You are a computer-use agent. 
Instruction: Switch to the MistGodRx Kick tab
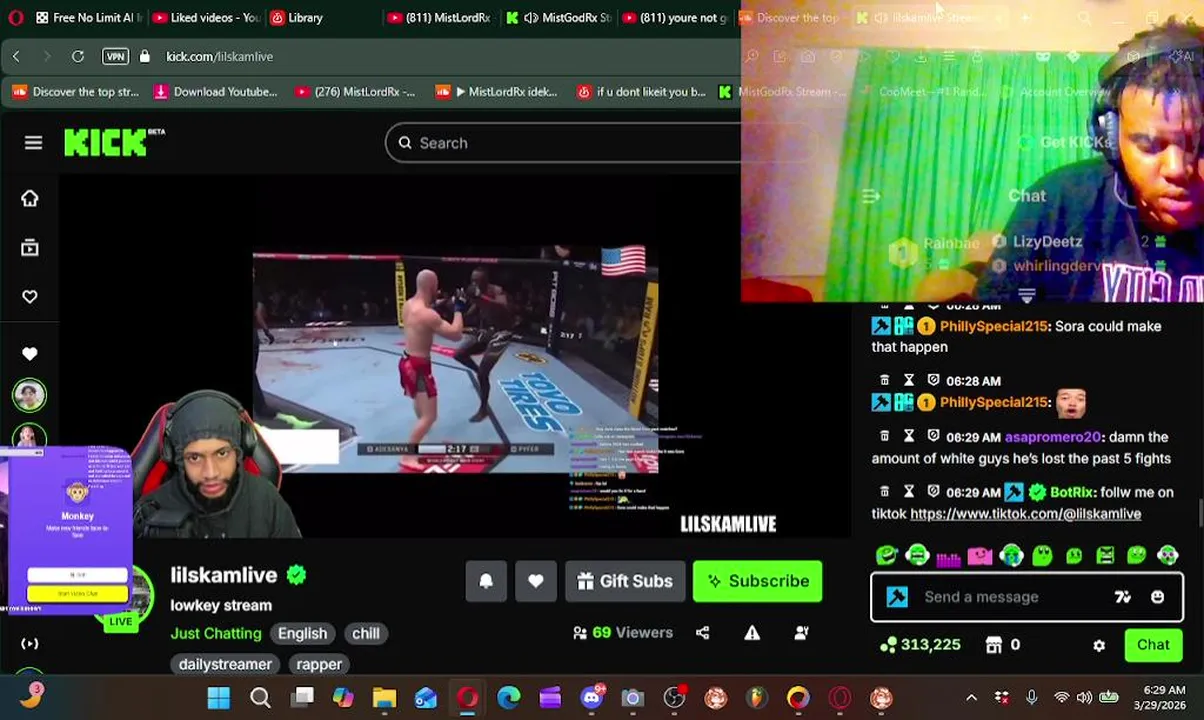pos(559,17)
